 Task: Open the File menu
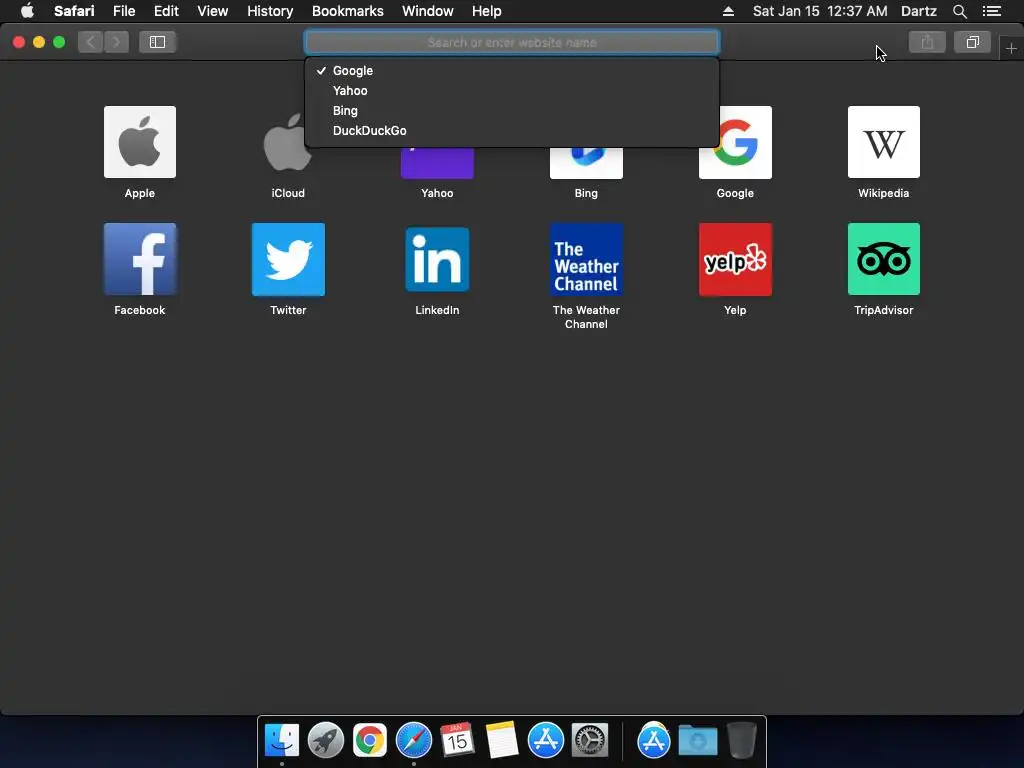[x=124, y=11]
